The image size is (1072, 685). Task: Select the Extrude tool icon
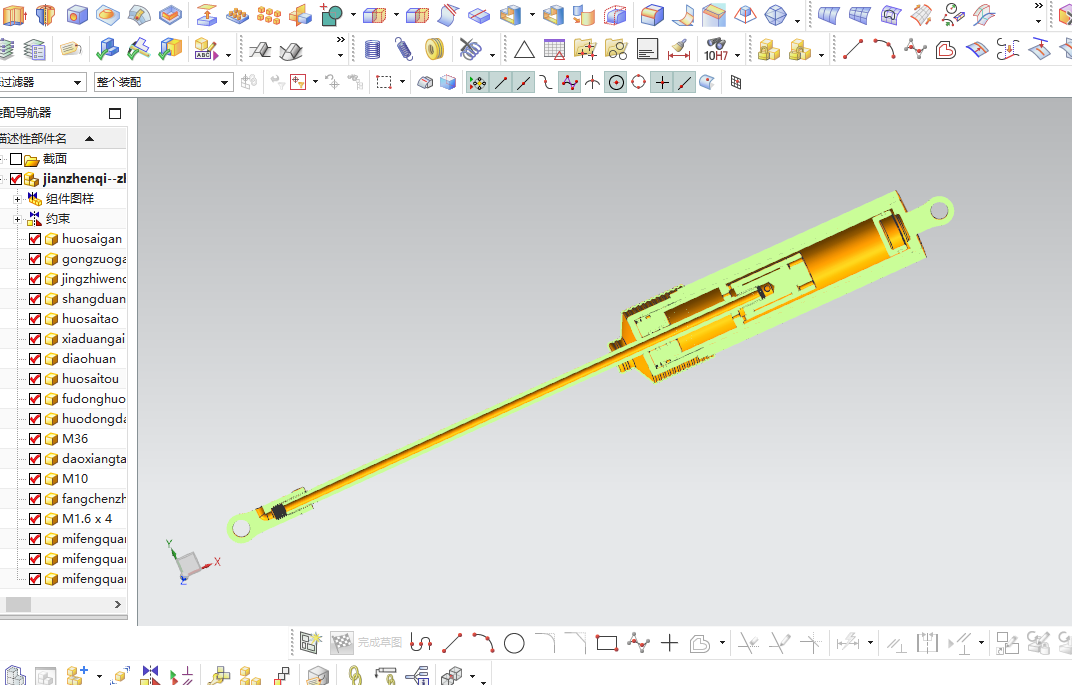click(15, 14)
